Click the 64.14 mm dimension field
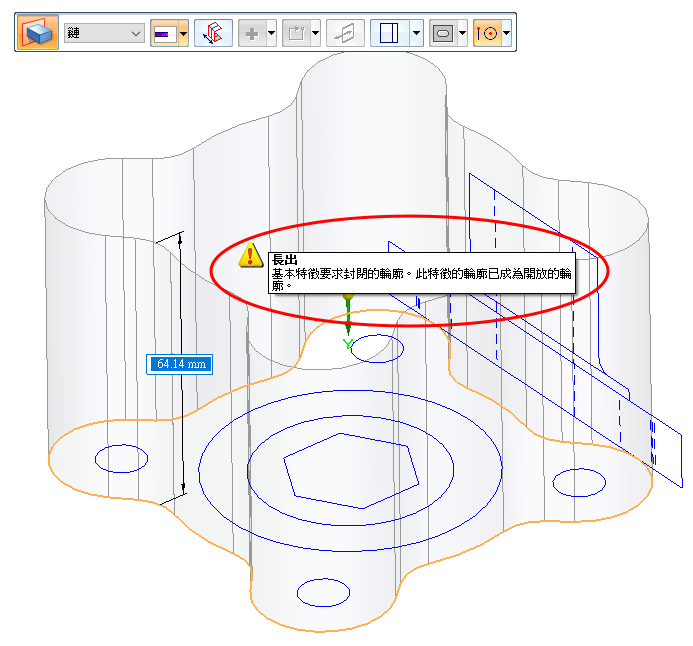This screenshot has height=646, width=693. [x=180, y=364]
